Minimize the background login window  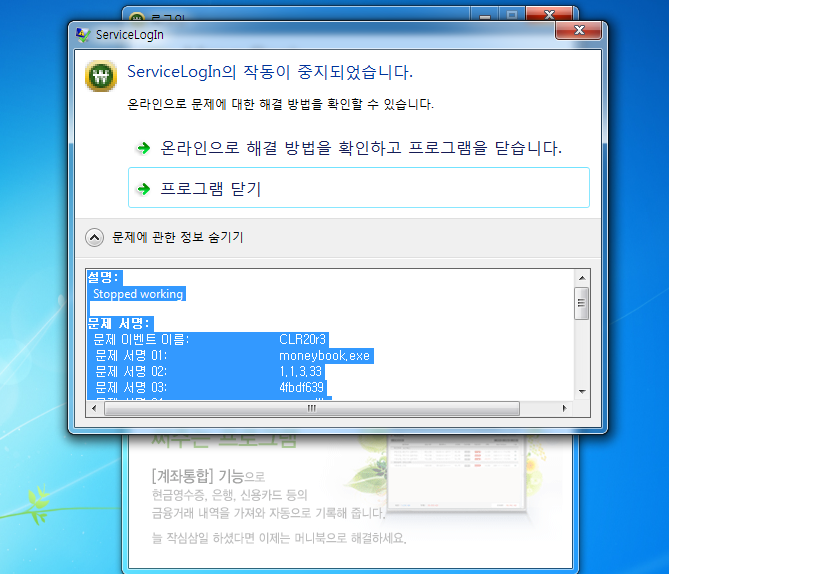pos(485,14)
